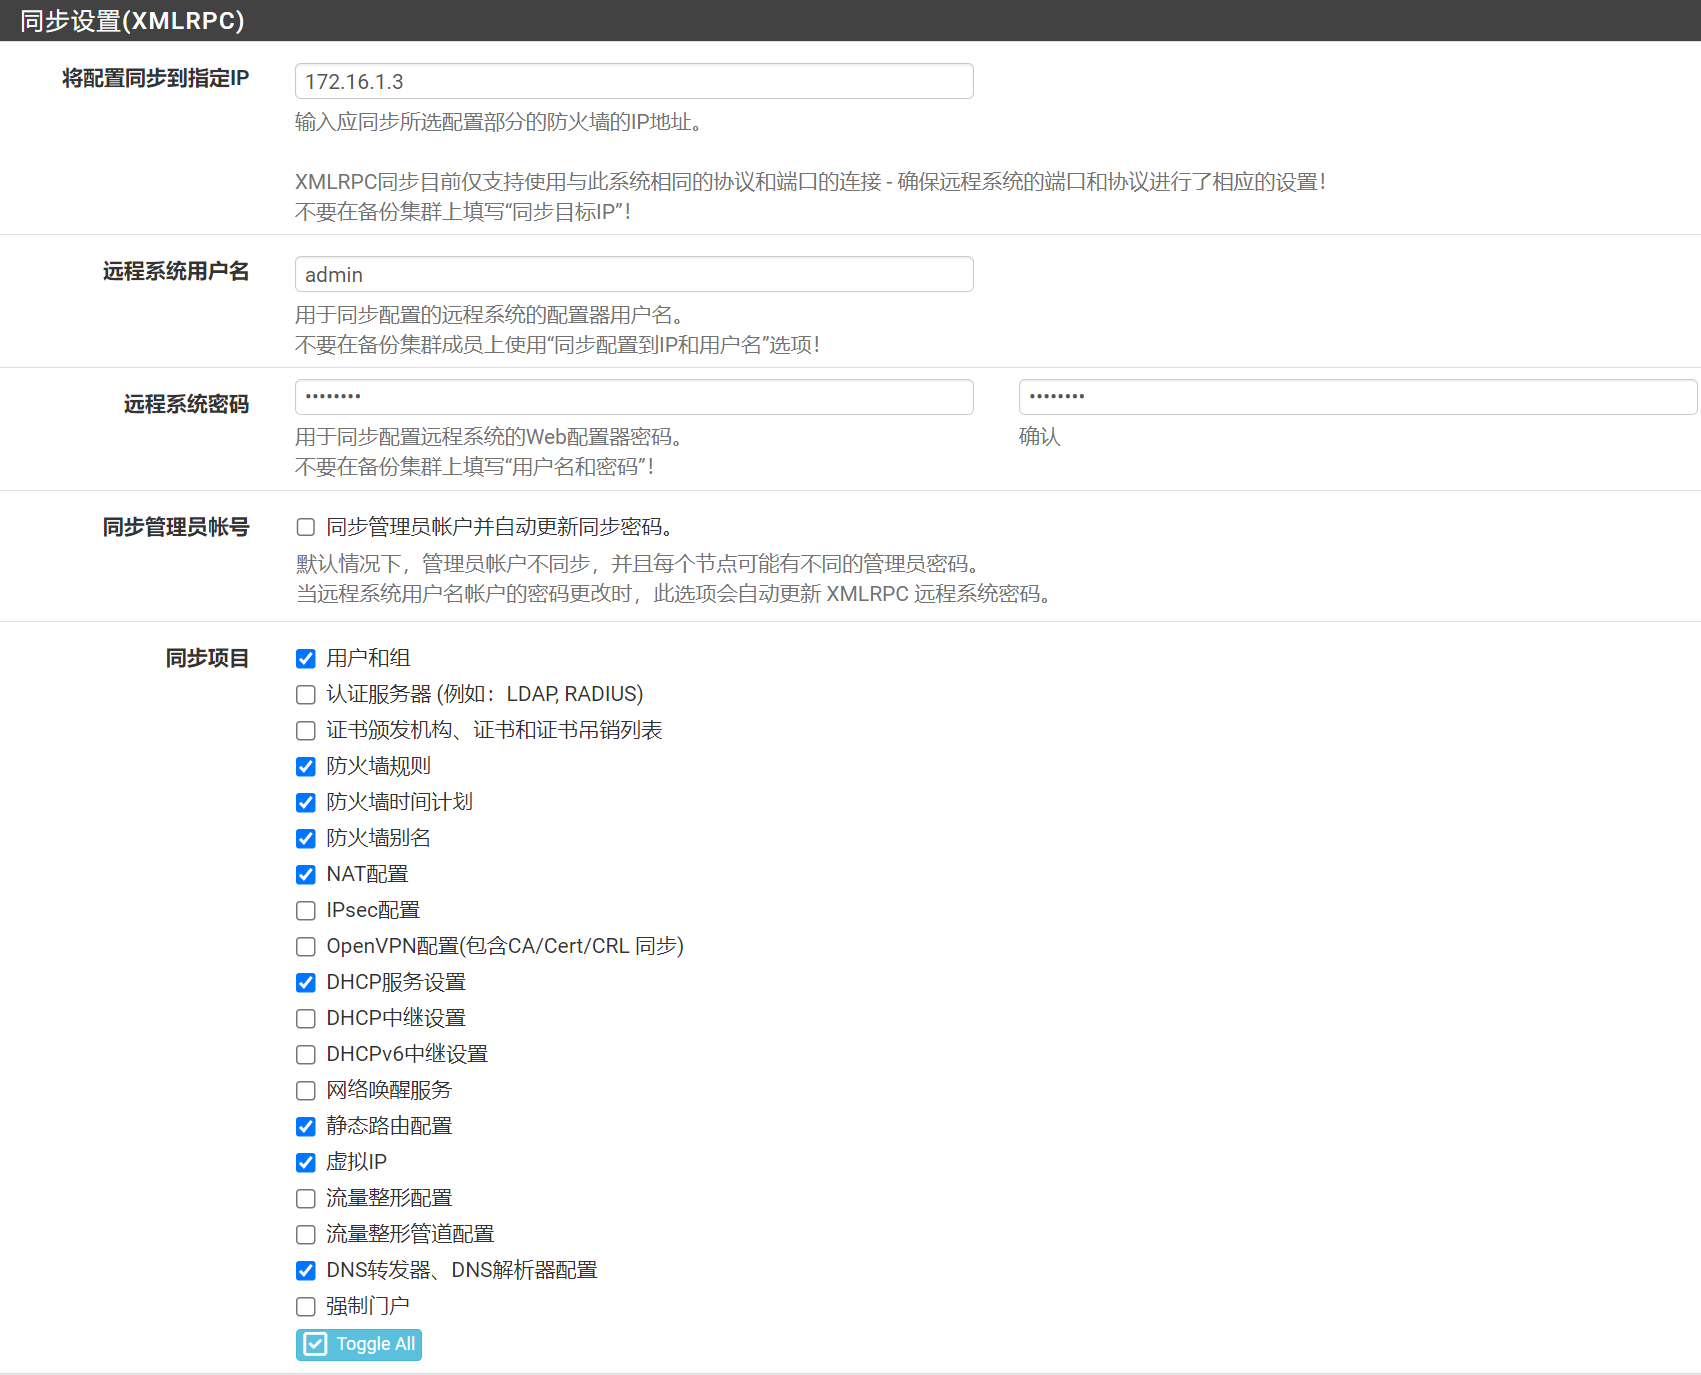Enable the 网络唤醒服务 checkbox
Screen dimensions: 1701x1375
[x=306, y=1090]
